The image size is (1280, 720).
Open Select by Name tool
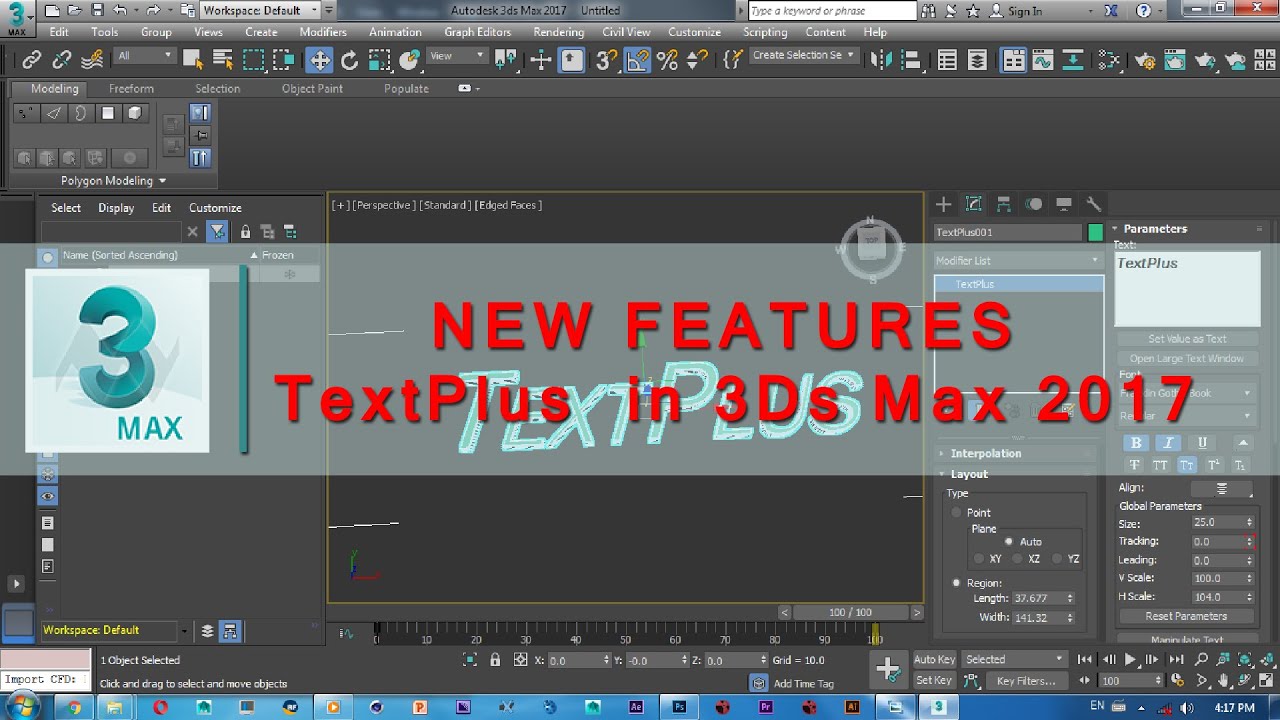pos(224,60)
